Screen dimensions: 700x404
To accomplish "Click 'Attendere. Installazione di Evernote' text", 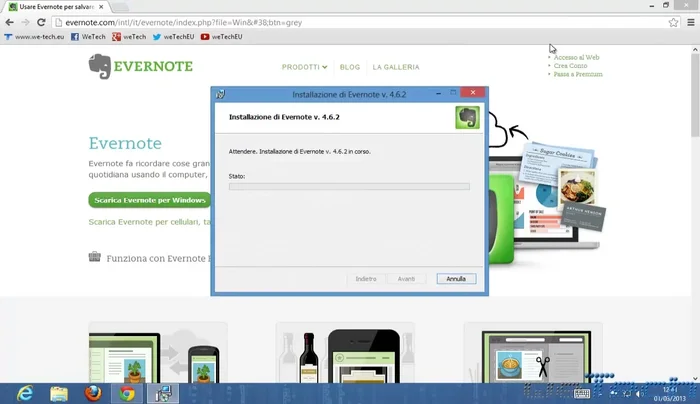I will click(300, 151).
